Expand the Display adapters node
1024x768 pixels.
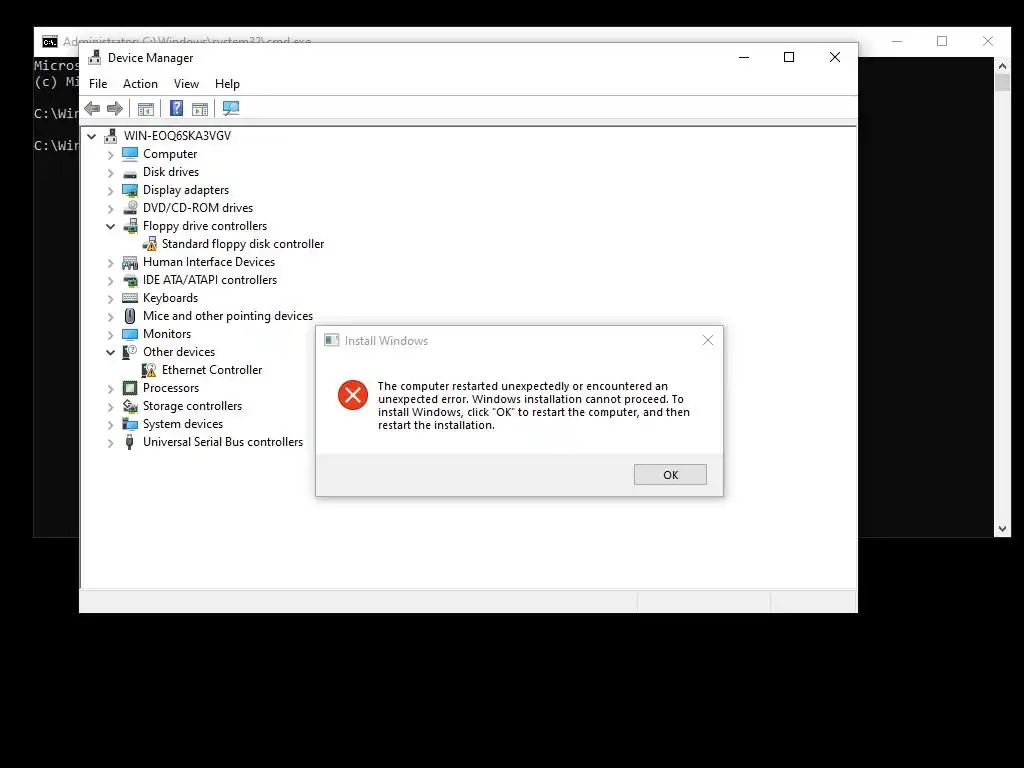[x=110, y=191]
